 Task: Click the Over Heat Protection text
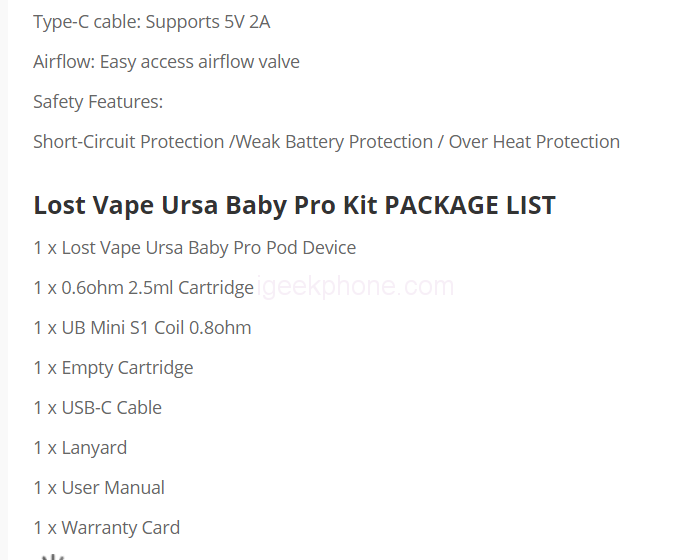click(x=534, y=141)
